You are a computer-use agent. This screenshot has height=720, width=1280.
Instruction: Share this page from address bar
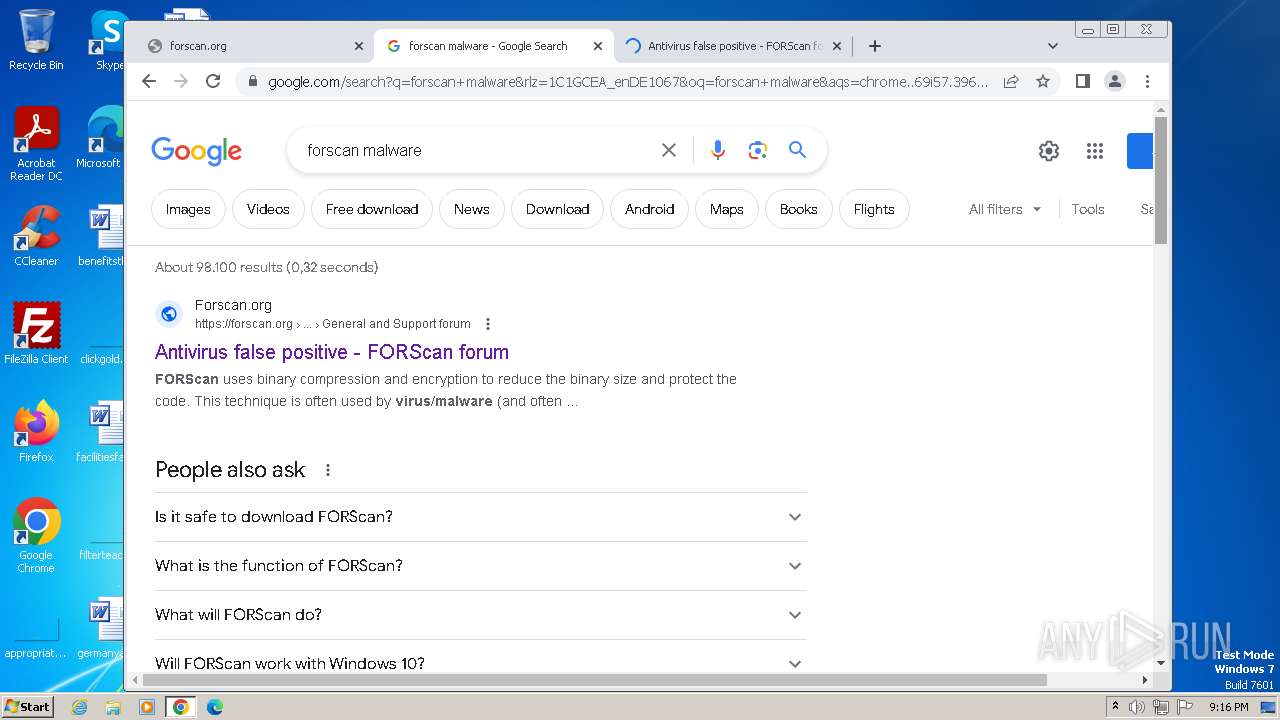(1011, 81)
